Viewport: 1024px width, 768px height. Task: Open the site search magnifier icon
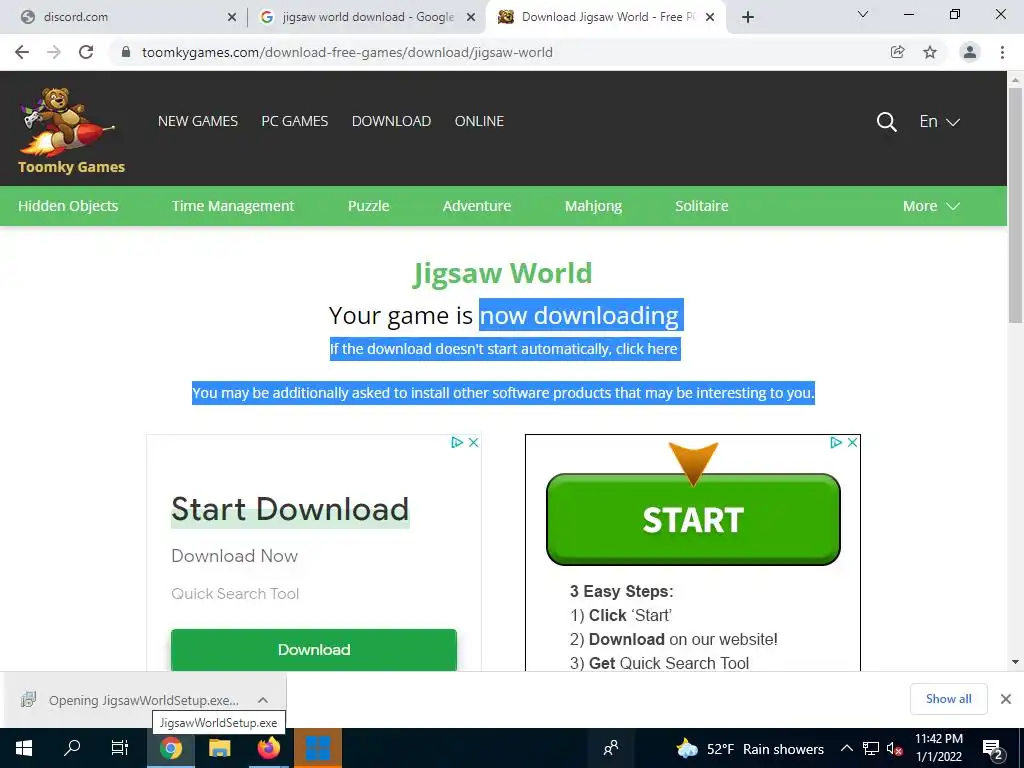pyautogui.click(x=886, y=121)
